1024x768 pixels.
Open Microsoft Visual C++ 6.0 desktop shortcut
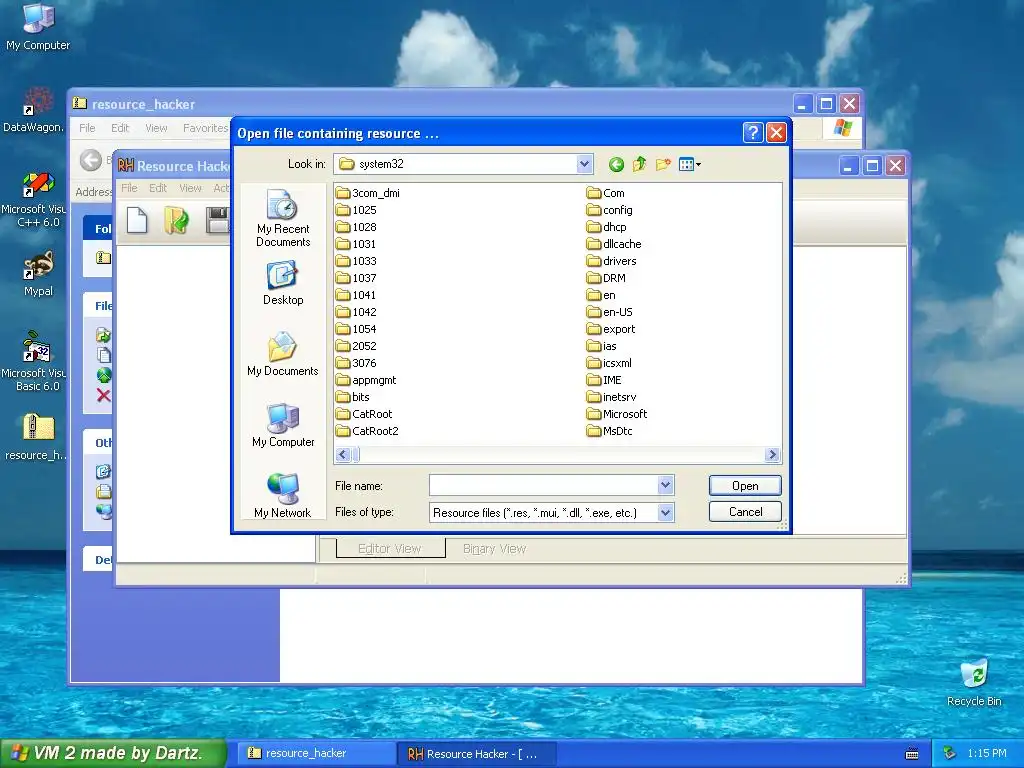click(x=34, y=200)
